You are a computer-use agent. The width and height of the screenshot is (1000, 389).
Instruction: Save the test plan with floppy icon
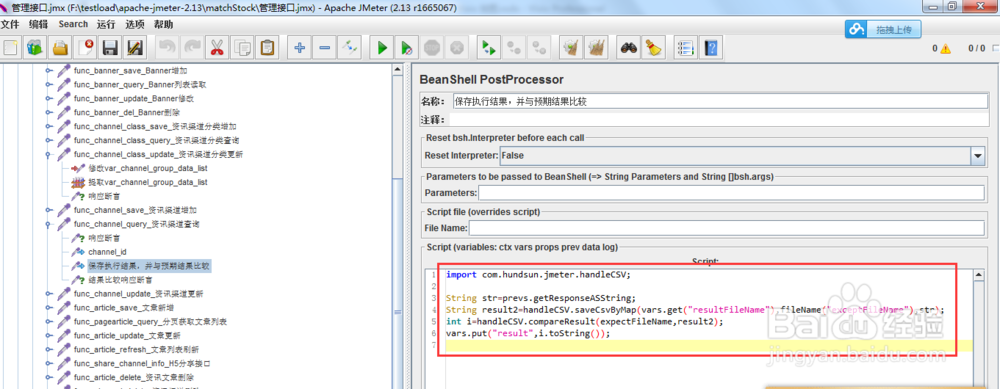tap(110, 48)
